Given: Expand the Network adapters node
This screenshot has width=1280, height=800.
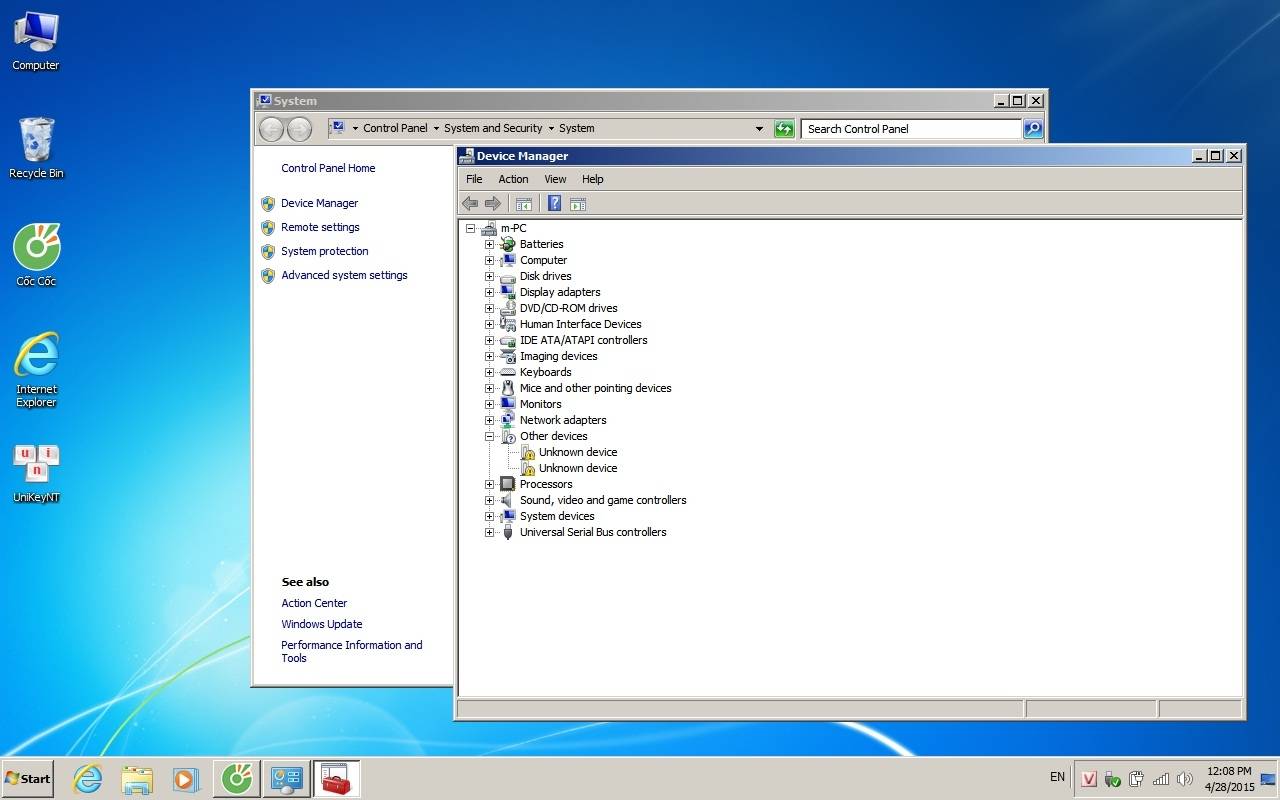Looking at the screenshot, I should point(490,420).
